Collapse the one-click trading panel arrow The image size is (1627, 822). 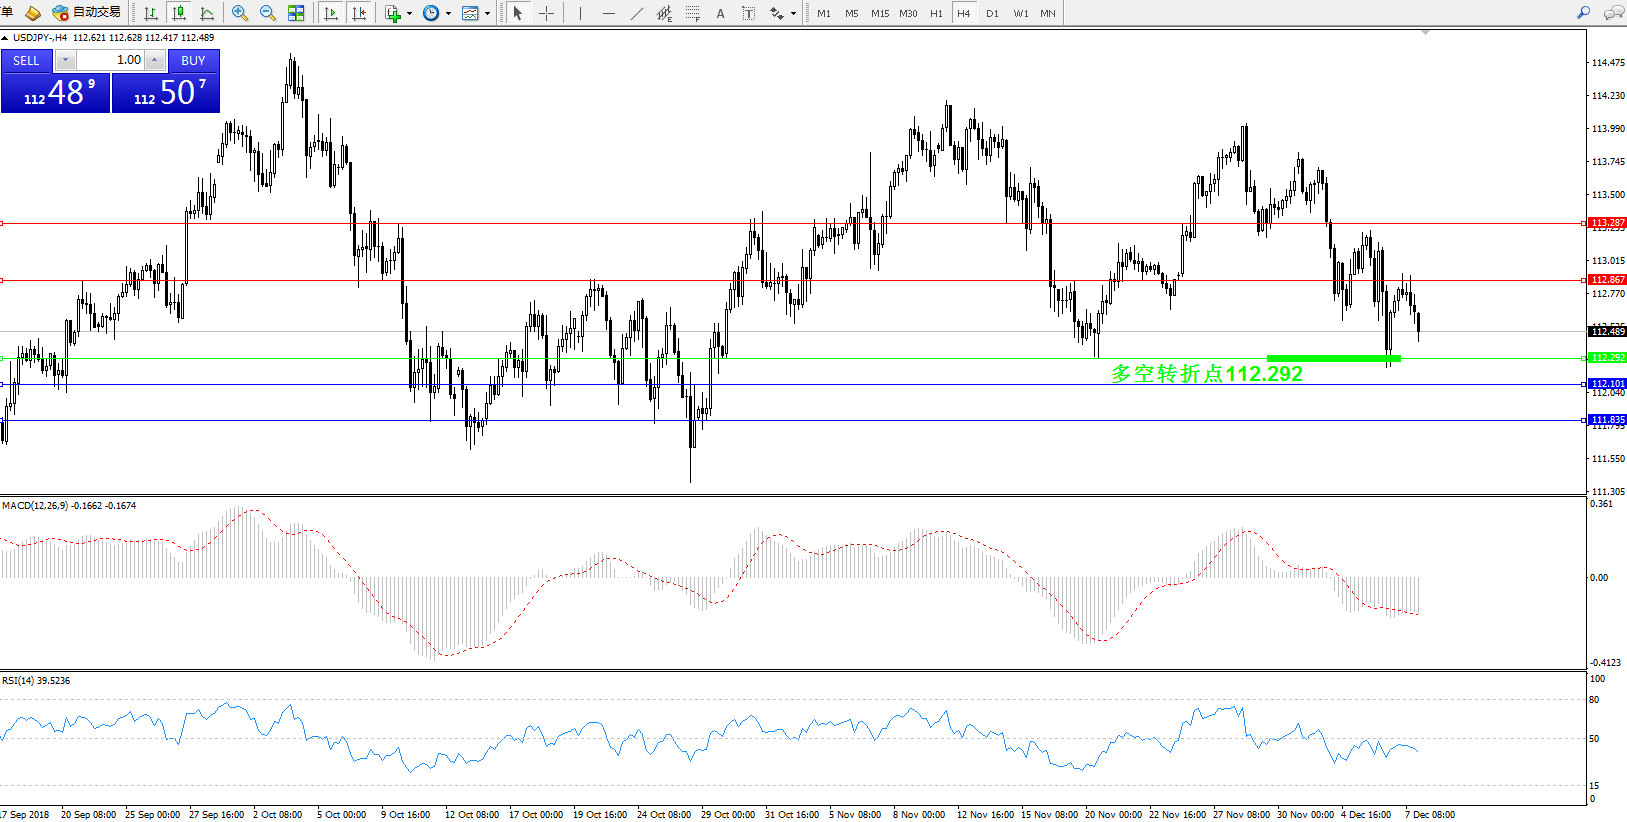click(x=5, y=38)
